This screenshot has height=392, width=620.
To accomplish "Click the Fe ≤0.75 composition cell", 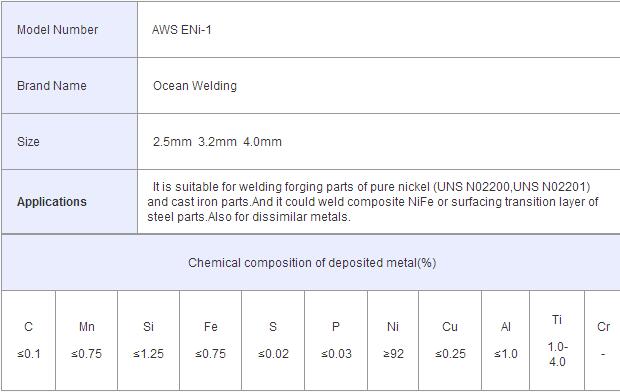I will (210, 341).
